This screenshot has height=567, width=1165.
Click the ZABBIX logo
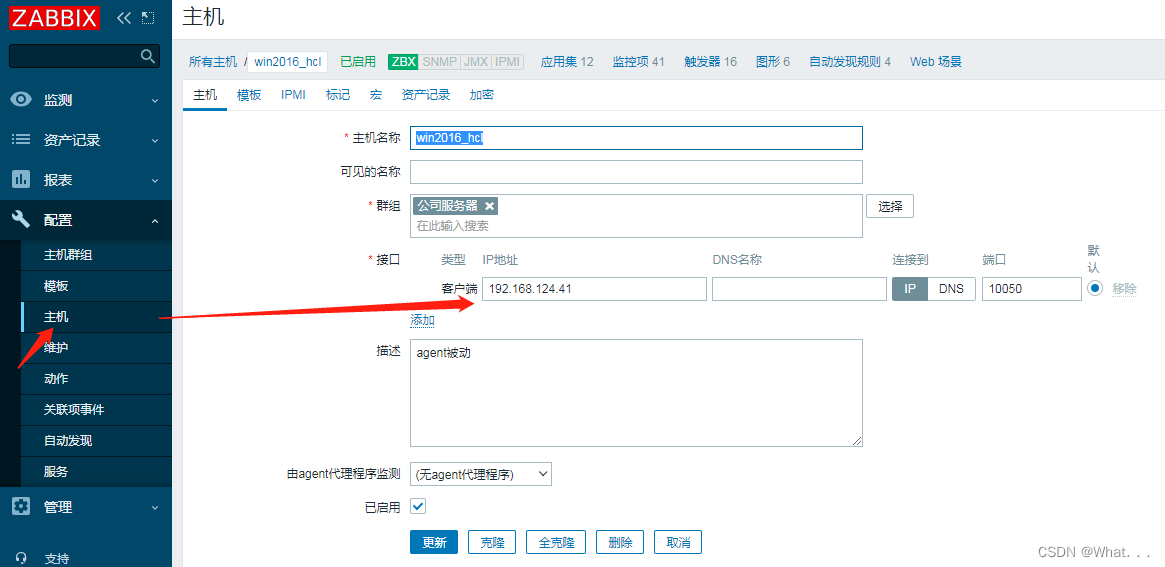pos(53,16)
